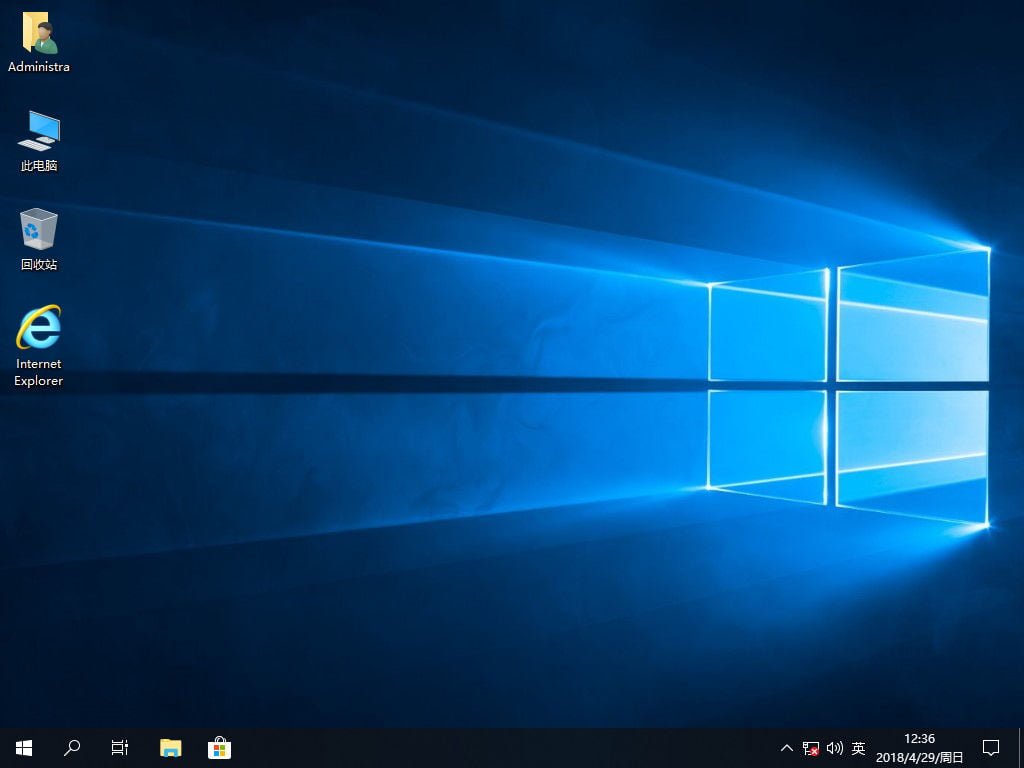Viewport: 1024px width, 768px height.
Task: Open the Action Center notification icon
Action: click(x=991, y=747)
